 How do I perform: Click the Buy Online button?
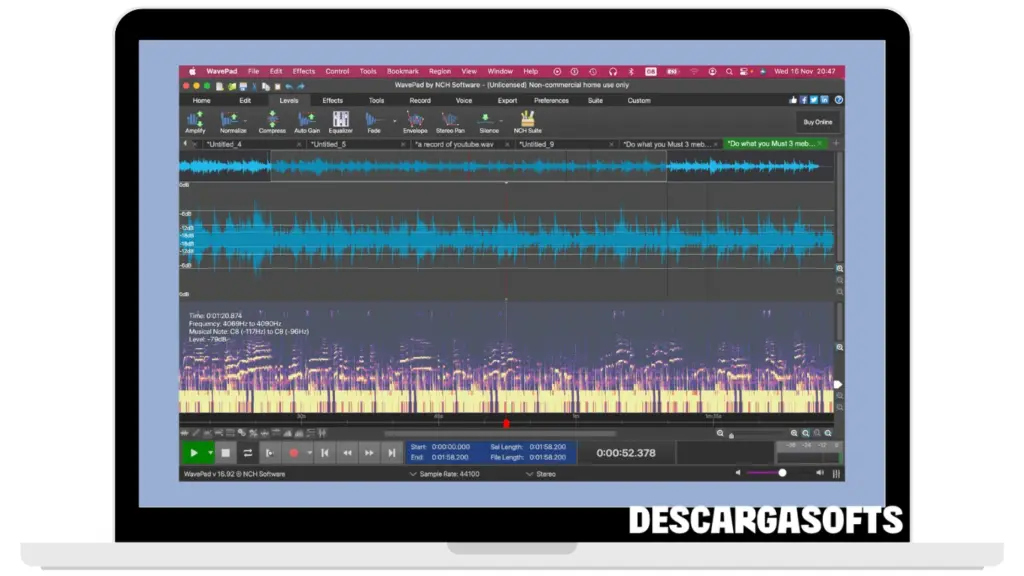pos(817,122)
